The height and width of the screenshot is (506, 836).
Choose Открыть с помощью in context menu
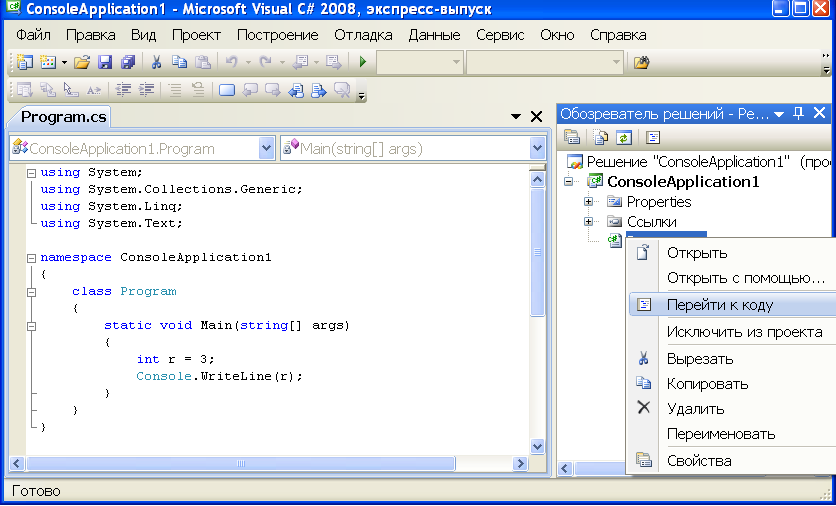(733, 278)
